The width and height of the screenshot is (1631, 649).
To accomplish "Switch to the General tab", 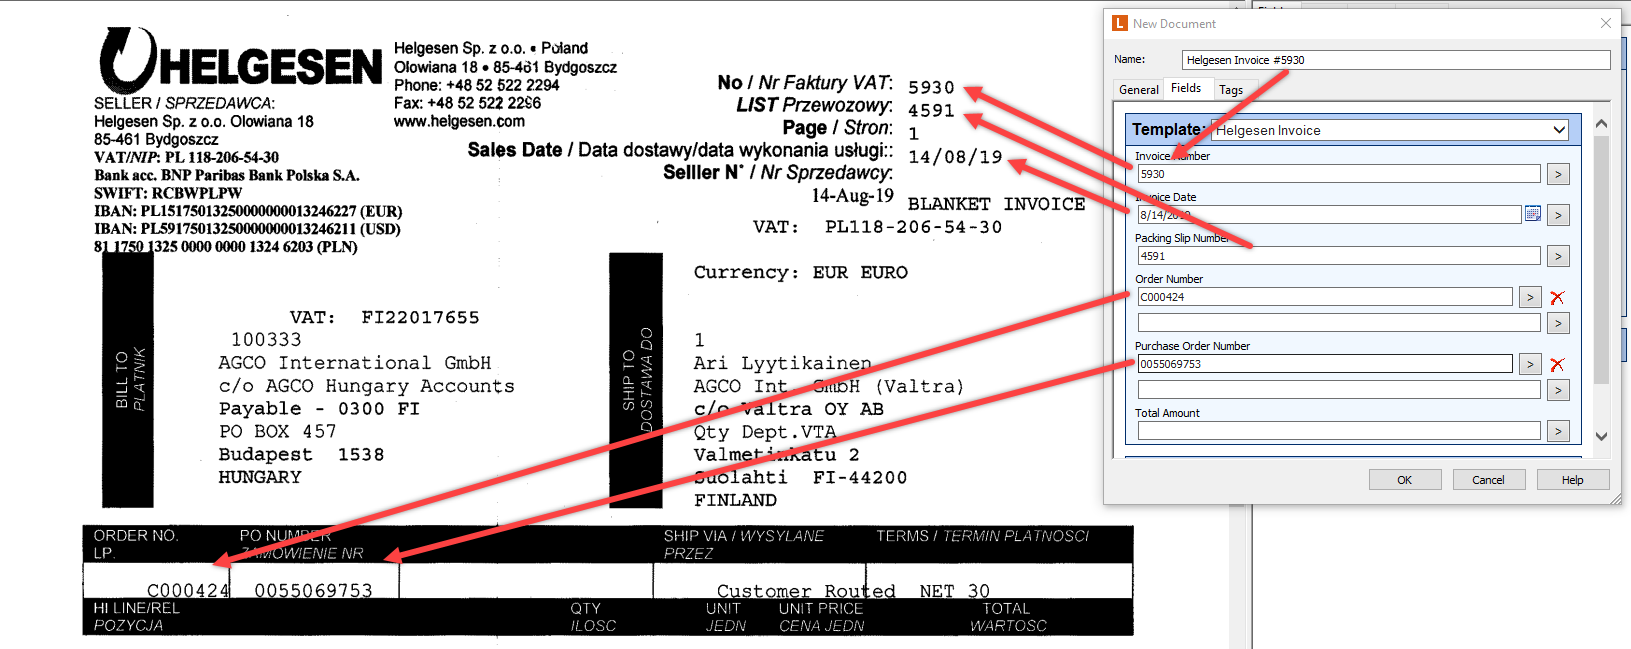I will (x=1138, y=89).
